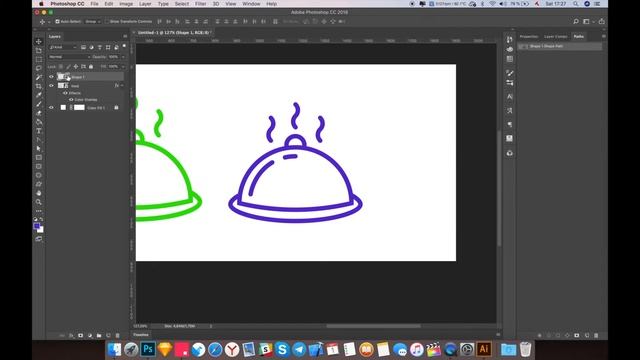This screenshot has height=360, width=640.
Task: Hide the Shape 1 layer
Action: click(x=51, y=77)
